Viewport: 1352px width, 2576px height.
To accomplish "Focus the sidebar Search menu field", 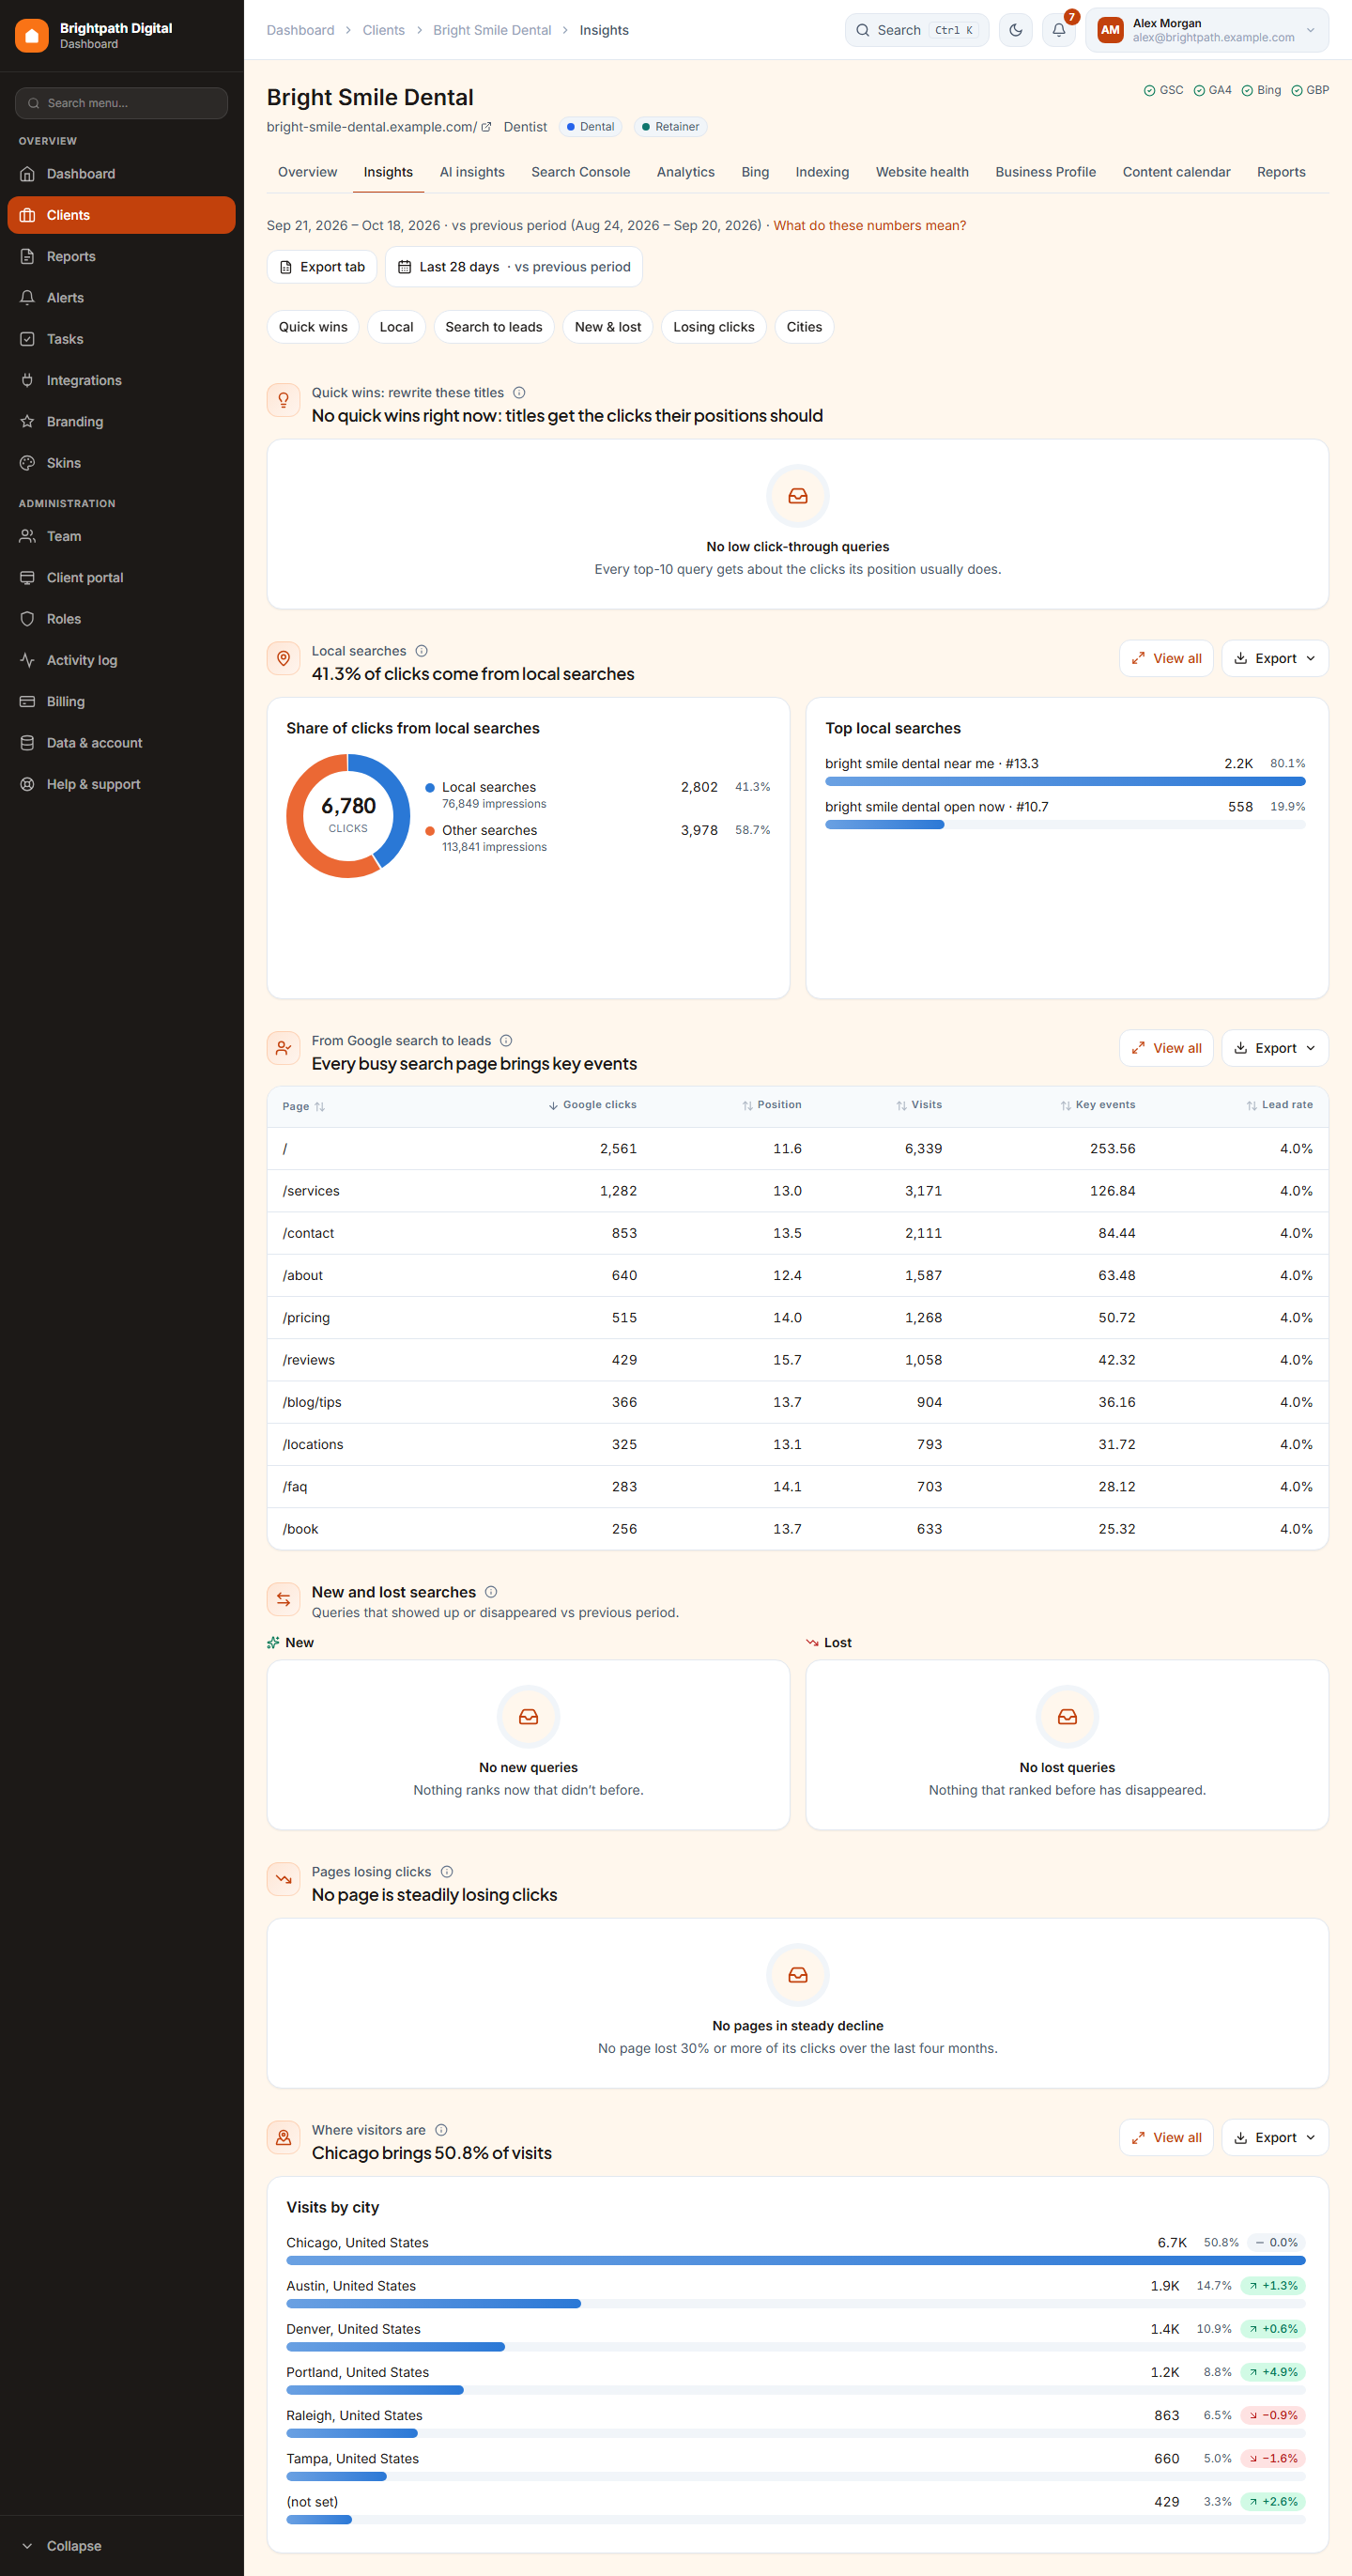I will [x=121, y=103].
